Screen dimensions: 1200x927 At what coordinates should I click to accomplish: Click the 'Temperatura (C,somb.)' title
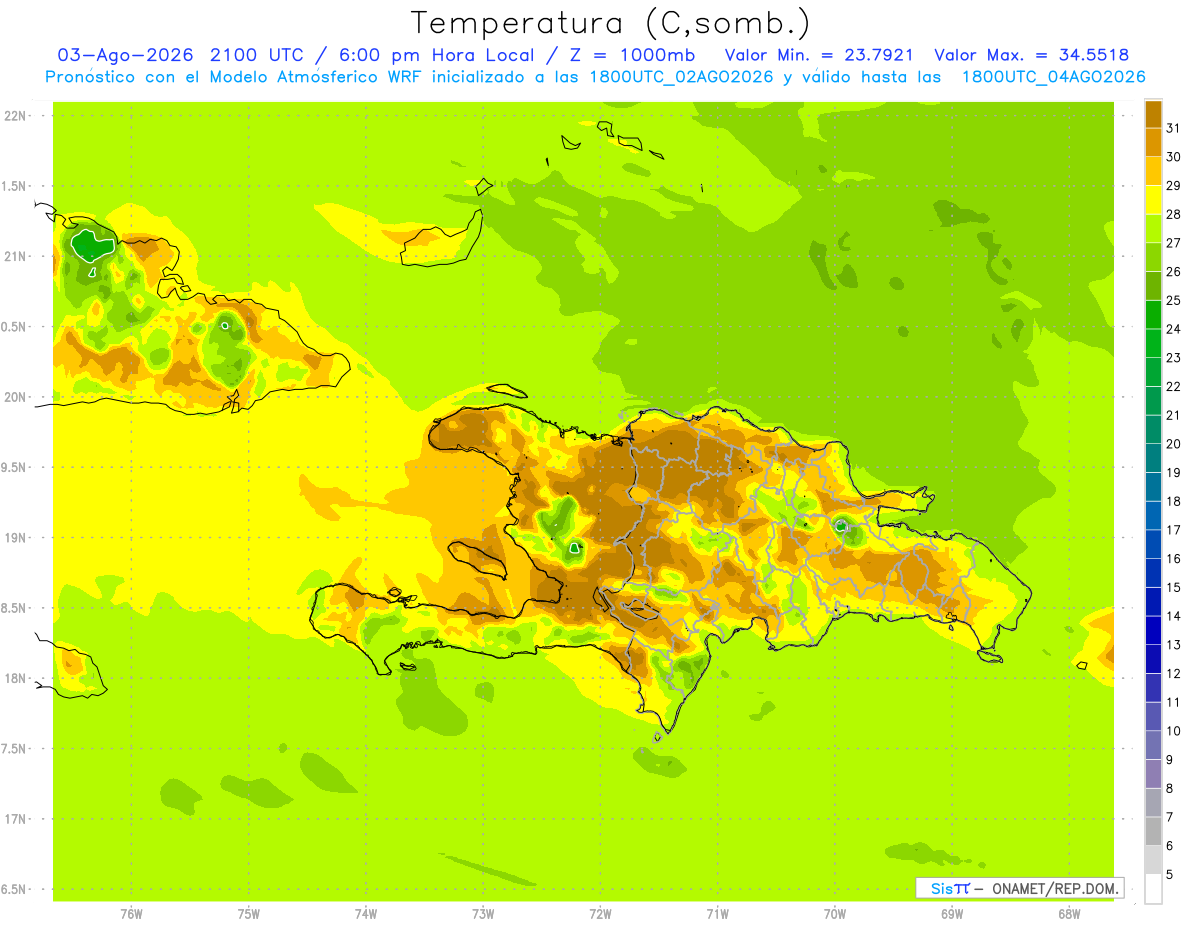point(611,23)
